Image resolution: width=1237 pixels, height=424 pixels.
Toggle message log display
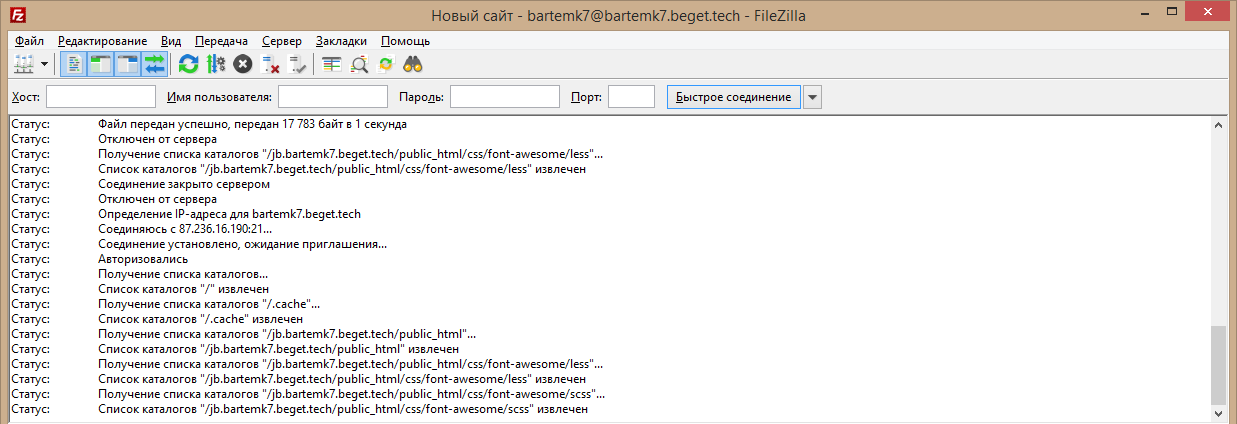tap(74, 64)
